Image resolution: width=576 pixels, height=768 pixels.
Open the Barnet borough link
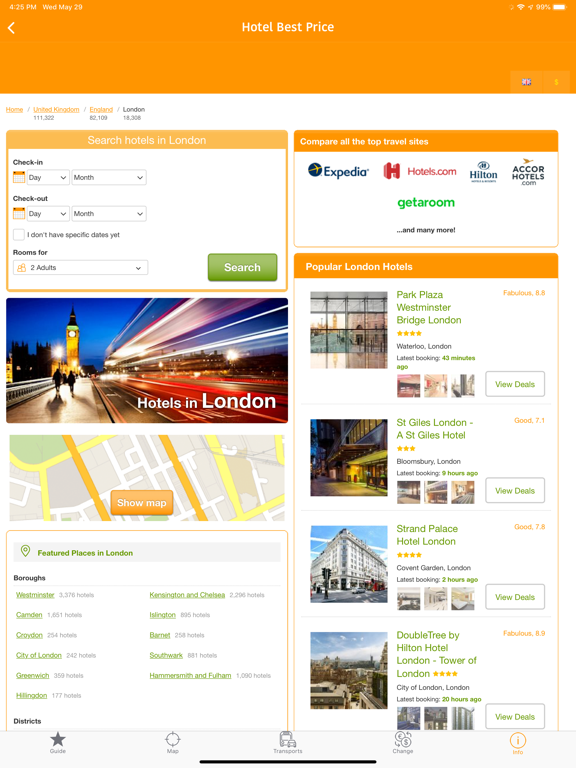click(x=160, y=635)
